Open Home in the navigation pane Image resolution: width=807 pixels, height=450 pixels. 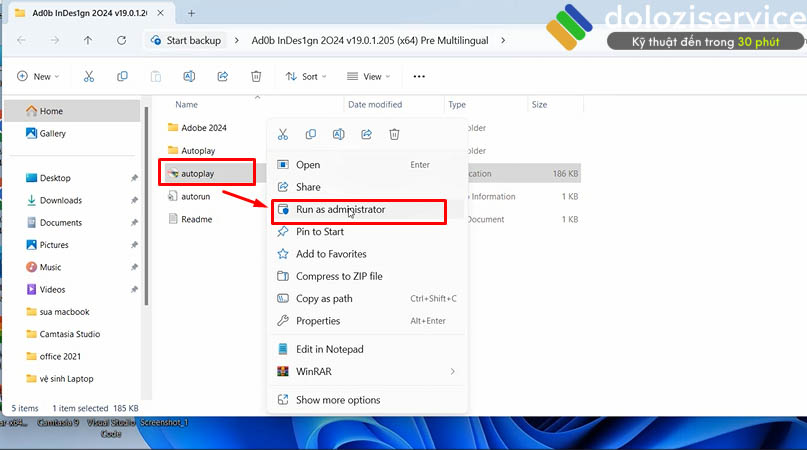[x=72, y=111]
